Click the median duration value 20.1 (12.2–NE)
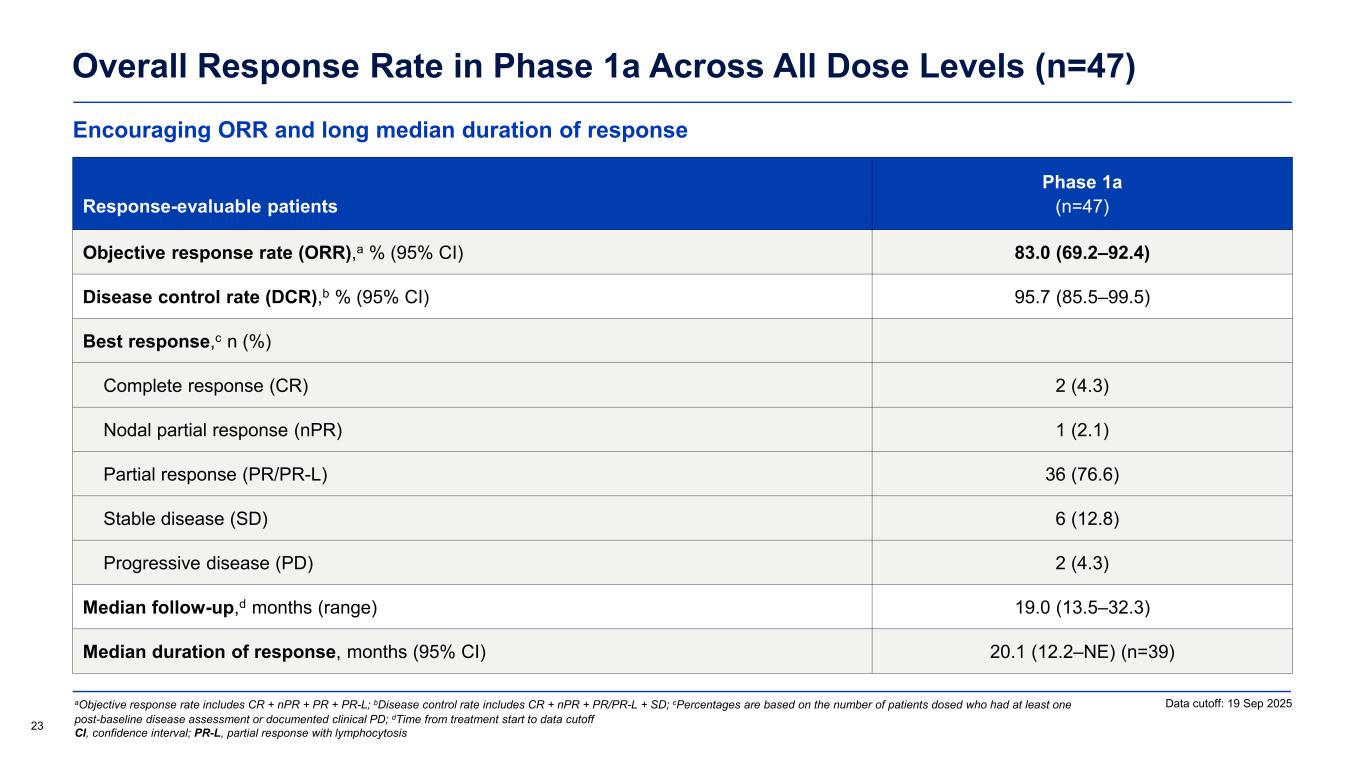Viewport: 1365px width, 768px height. point(1082,652)
